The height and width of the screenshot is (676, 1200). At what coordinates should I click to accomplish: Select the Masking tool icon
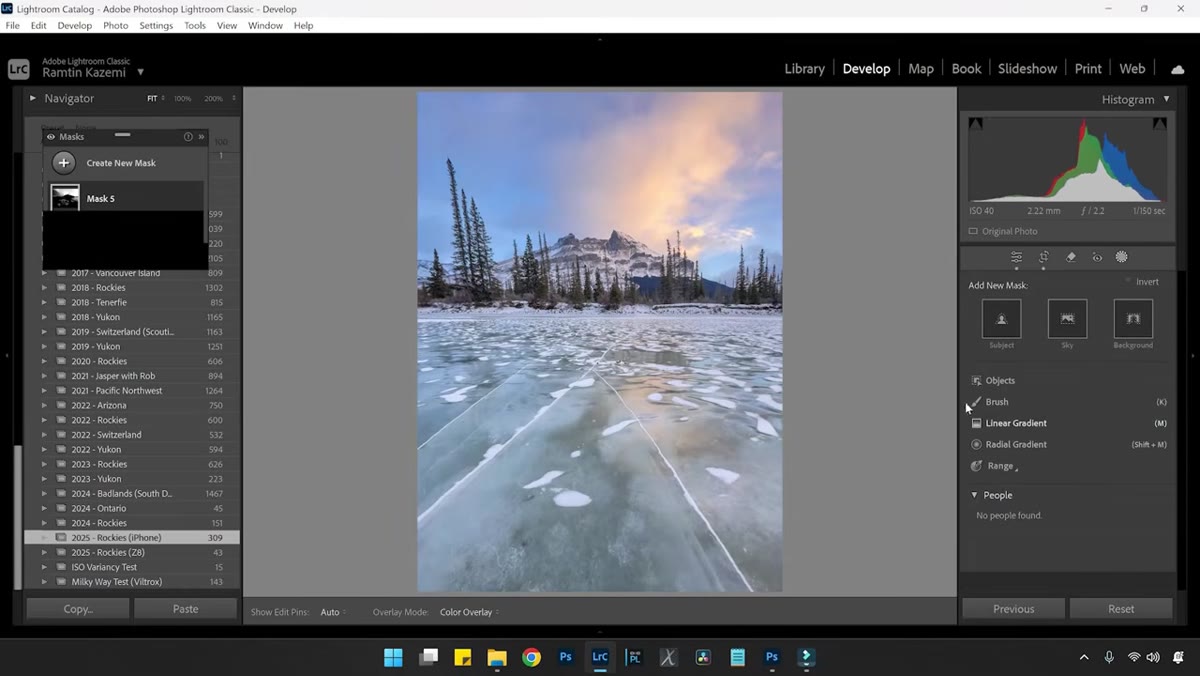pyautogui.click(x=1122, y=257)
